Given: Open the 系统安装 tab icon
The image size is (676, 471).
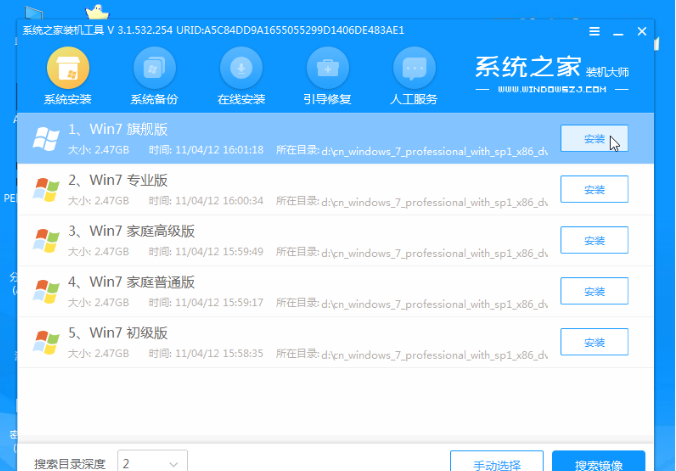Looking at the screenshot, I should tap(68, 68).
